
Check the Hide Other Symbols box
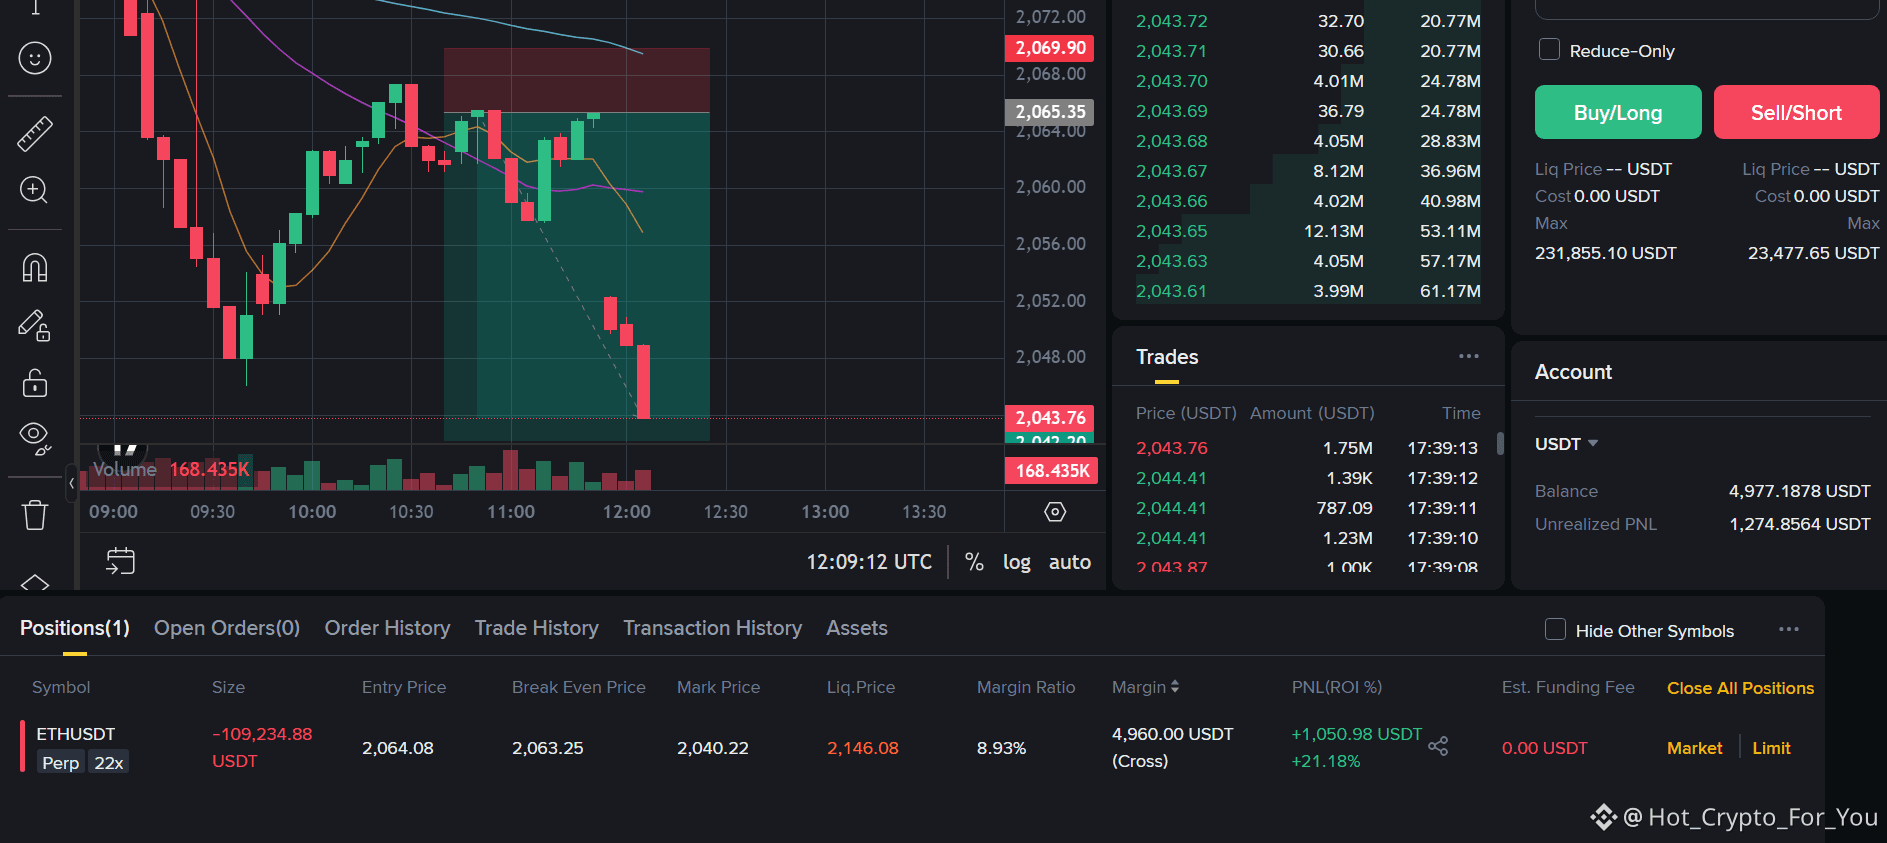click(x=1555, y=629)
